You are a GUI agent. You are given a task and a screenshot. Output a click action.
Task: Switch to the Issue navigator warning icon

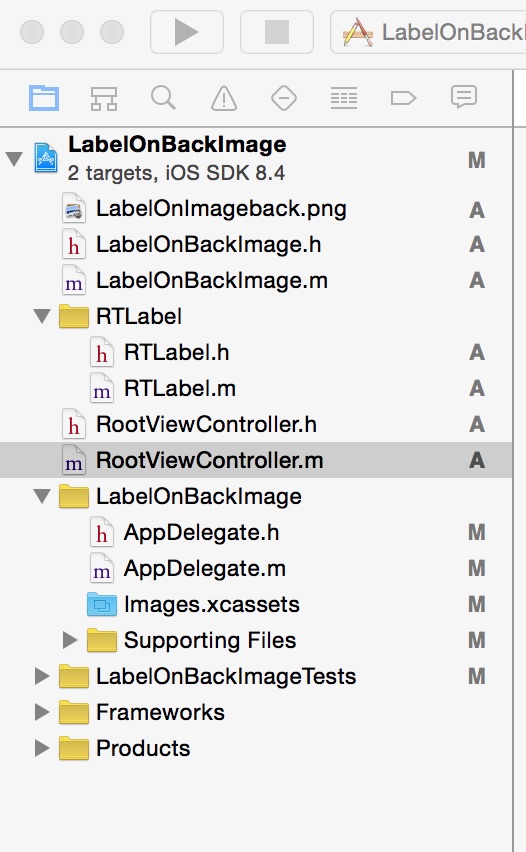point(224,99)
